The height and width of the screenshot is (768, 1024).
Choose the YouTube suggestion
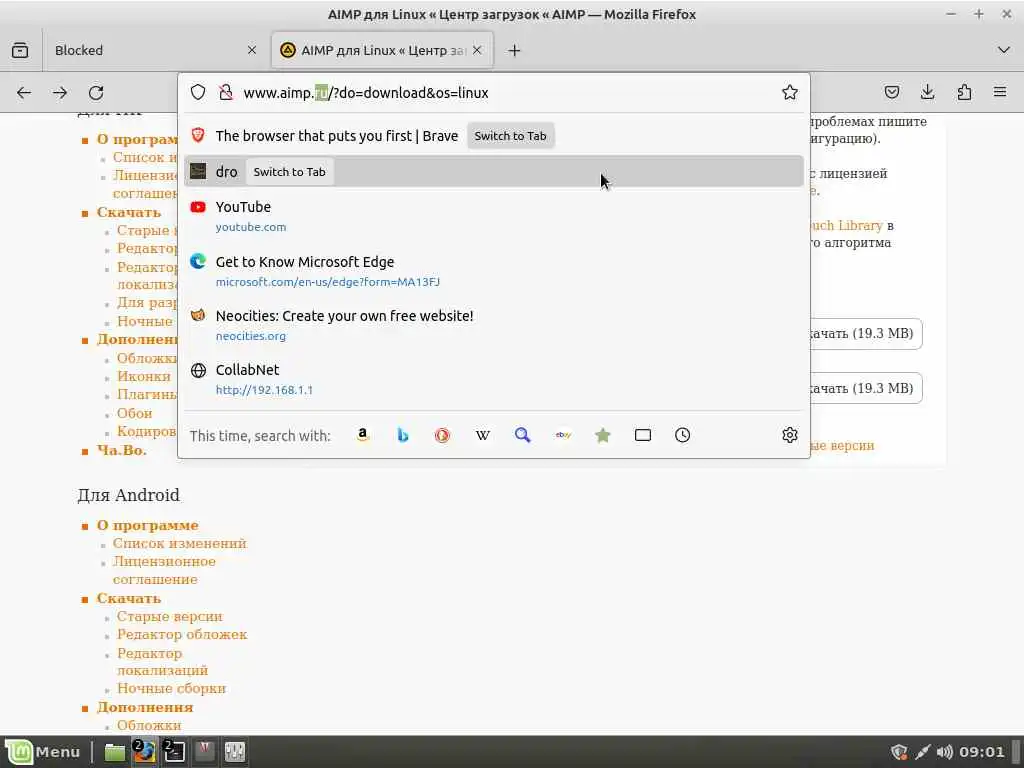494,216
